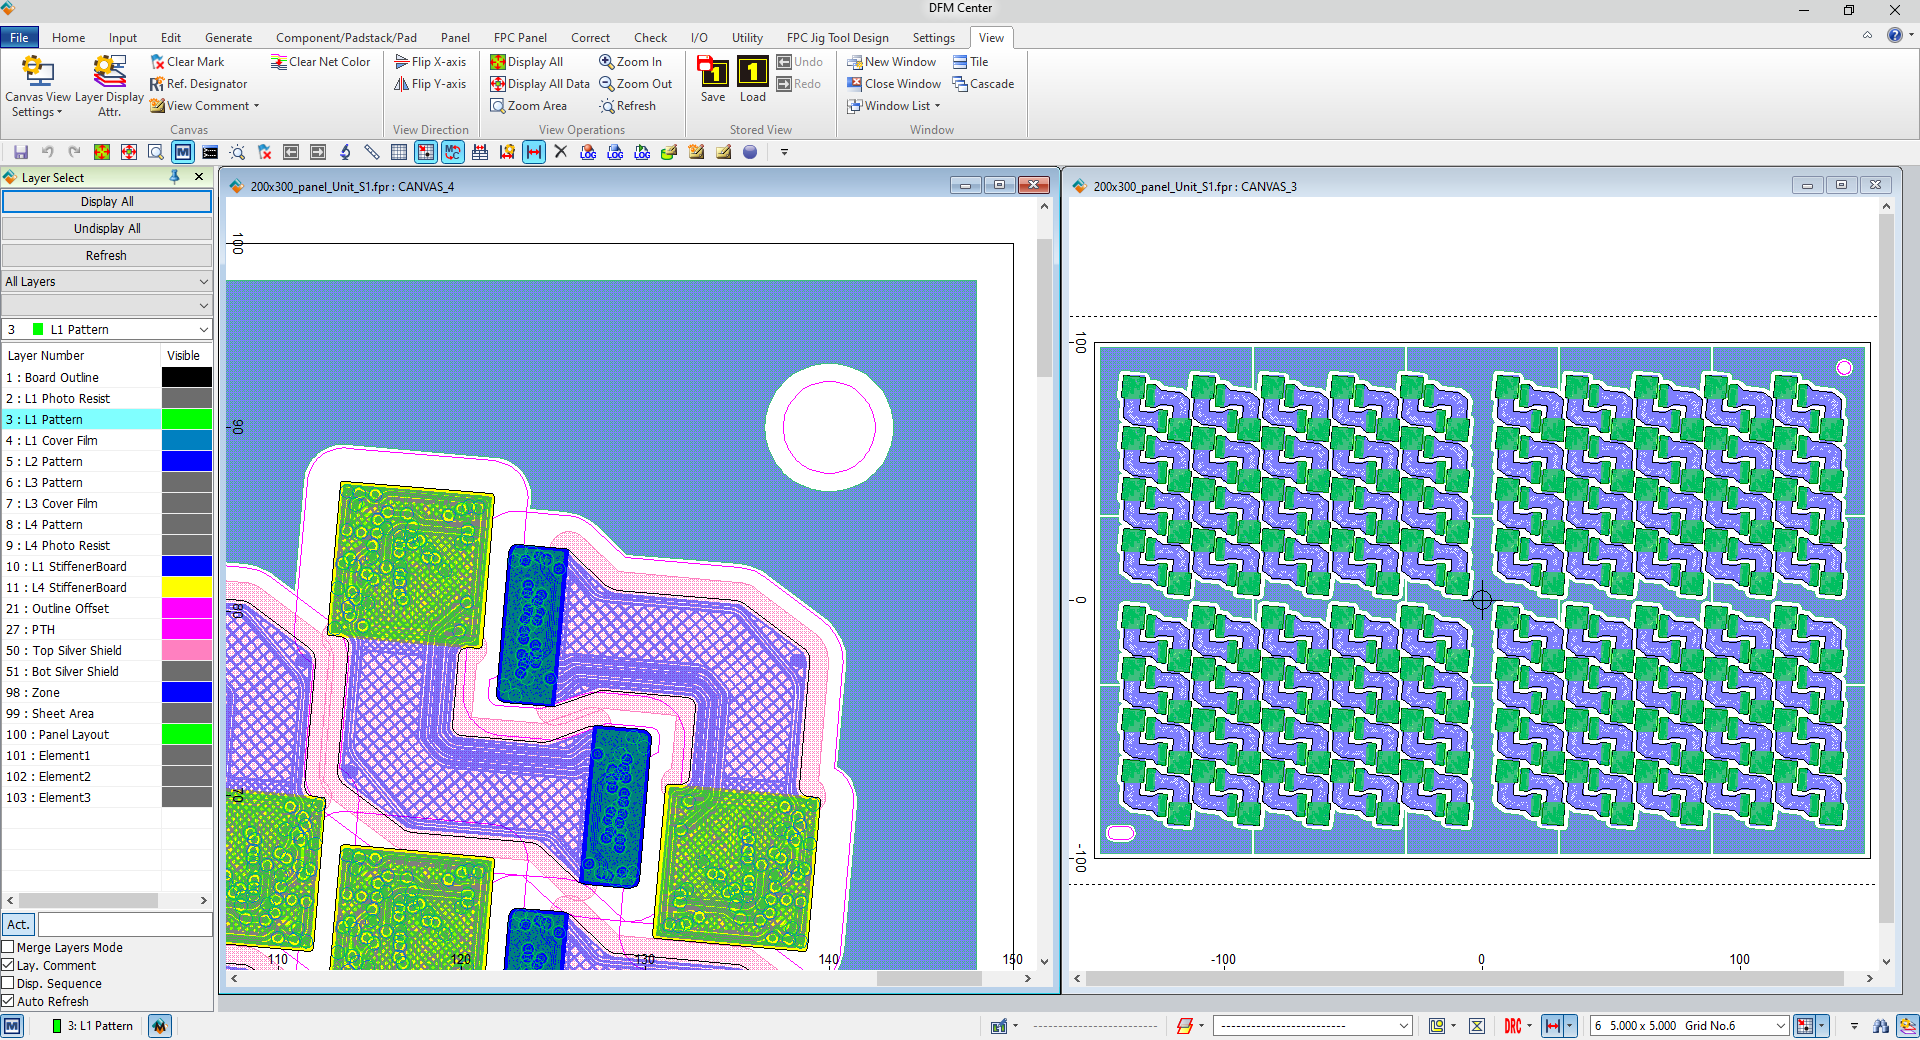Toggle Merge Layers Mode checkbox
This screenshot has height=1040, width=1920.
coord(8,947)
